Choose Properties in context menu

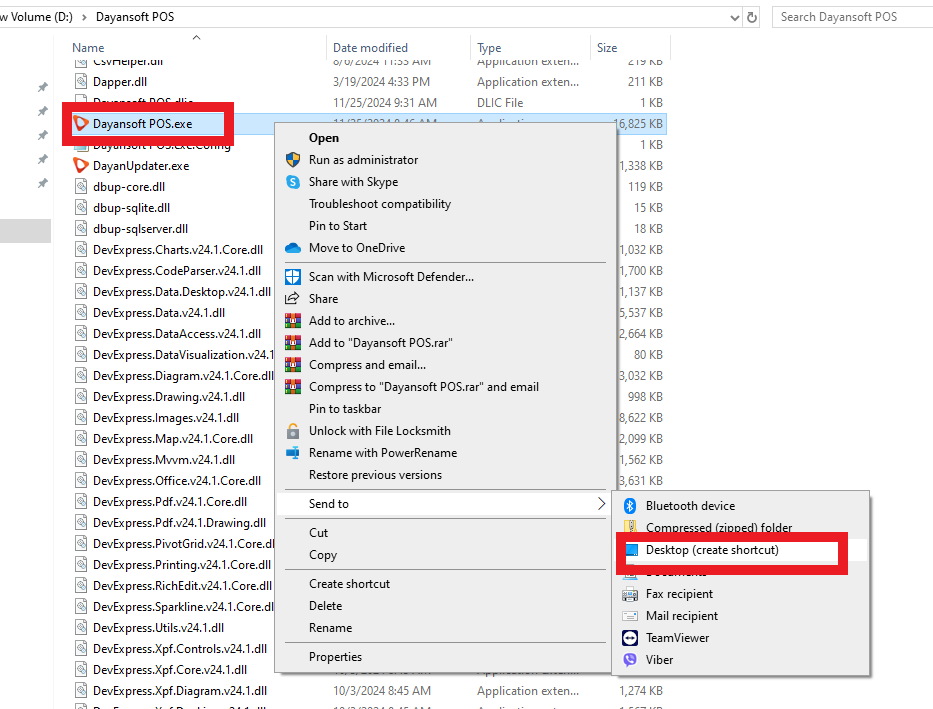click(x=335, y=657)
